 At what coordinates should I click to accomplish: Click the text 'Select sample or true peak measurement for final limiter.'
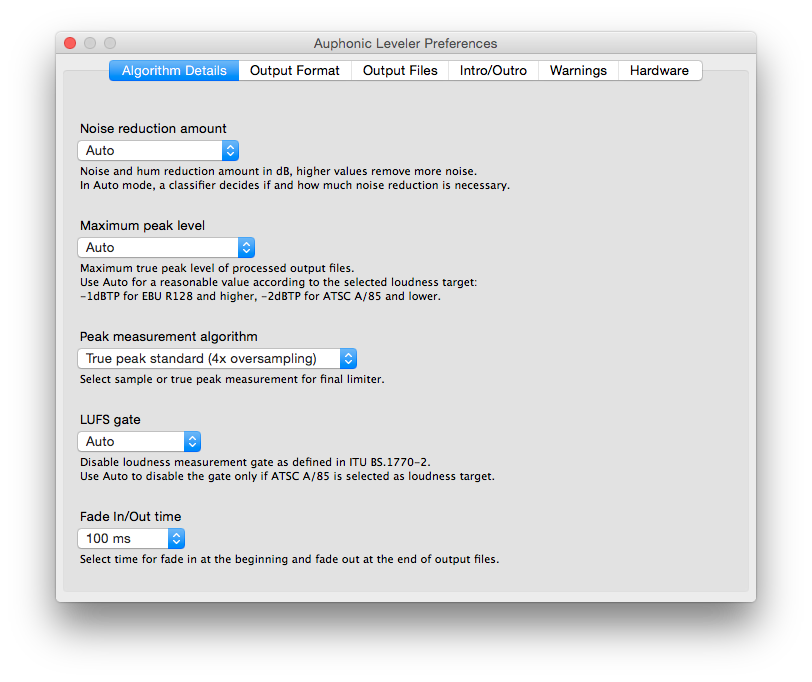click(x=232, y=379)
